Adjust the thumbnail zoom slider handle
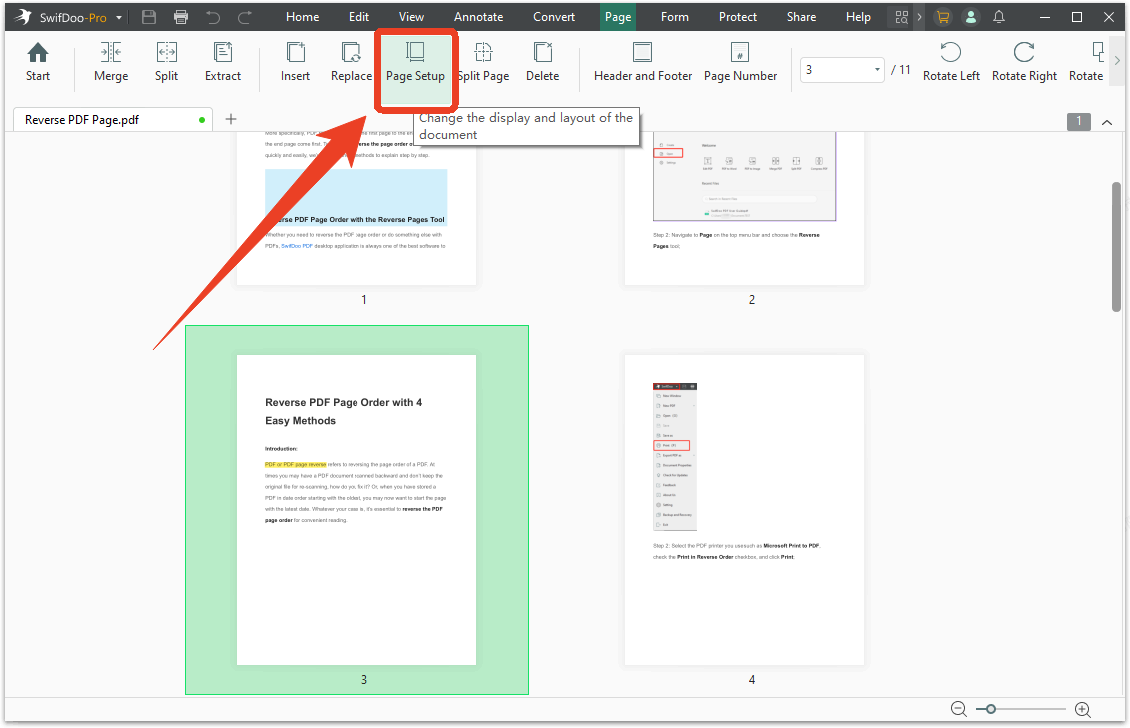The height and width of the screenshot is (728, 1130). tap(991, 709)
